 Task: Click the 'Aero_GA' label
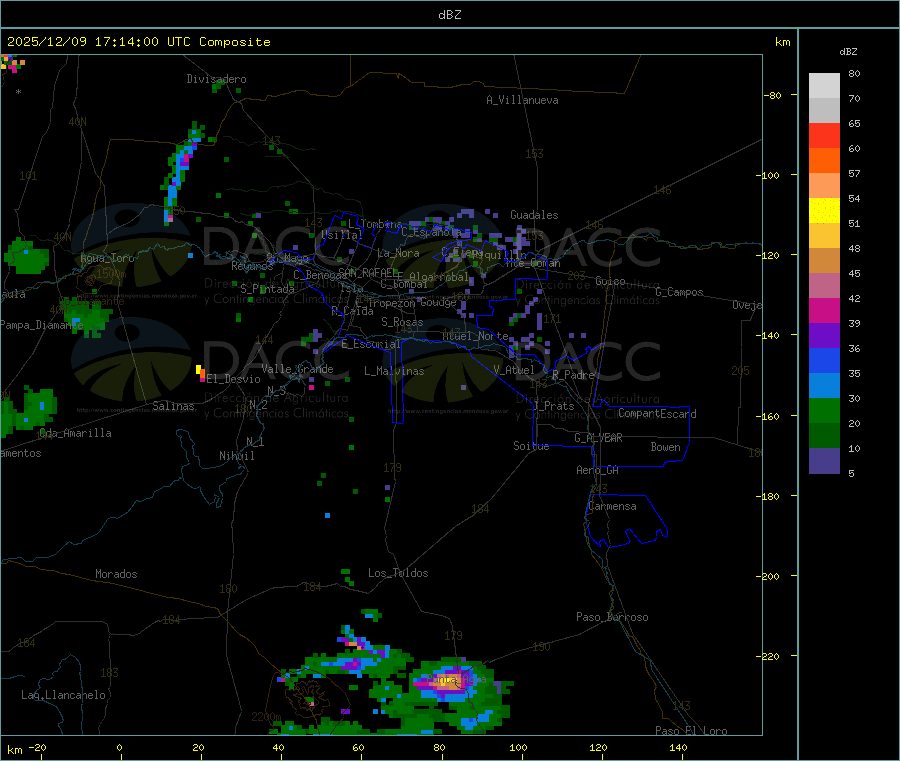point(598,470)
